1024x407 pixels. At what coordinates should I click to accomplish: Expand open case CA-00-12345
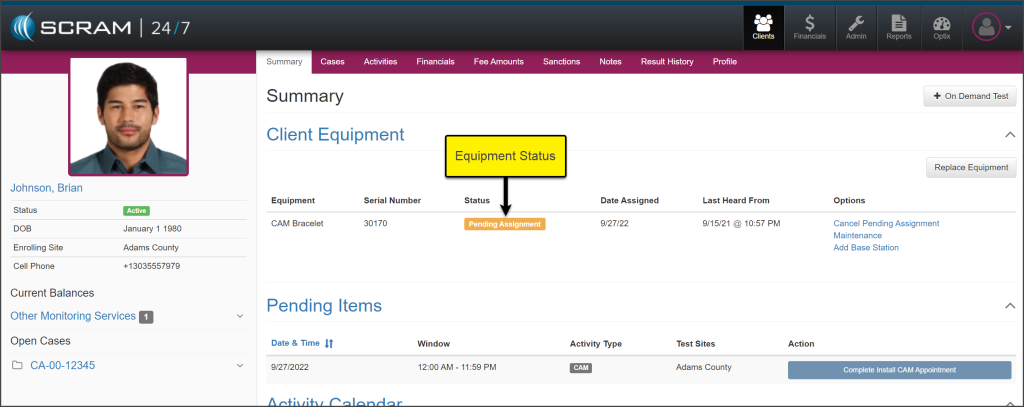pos(239,366)
